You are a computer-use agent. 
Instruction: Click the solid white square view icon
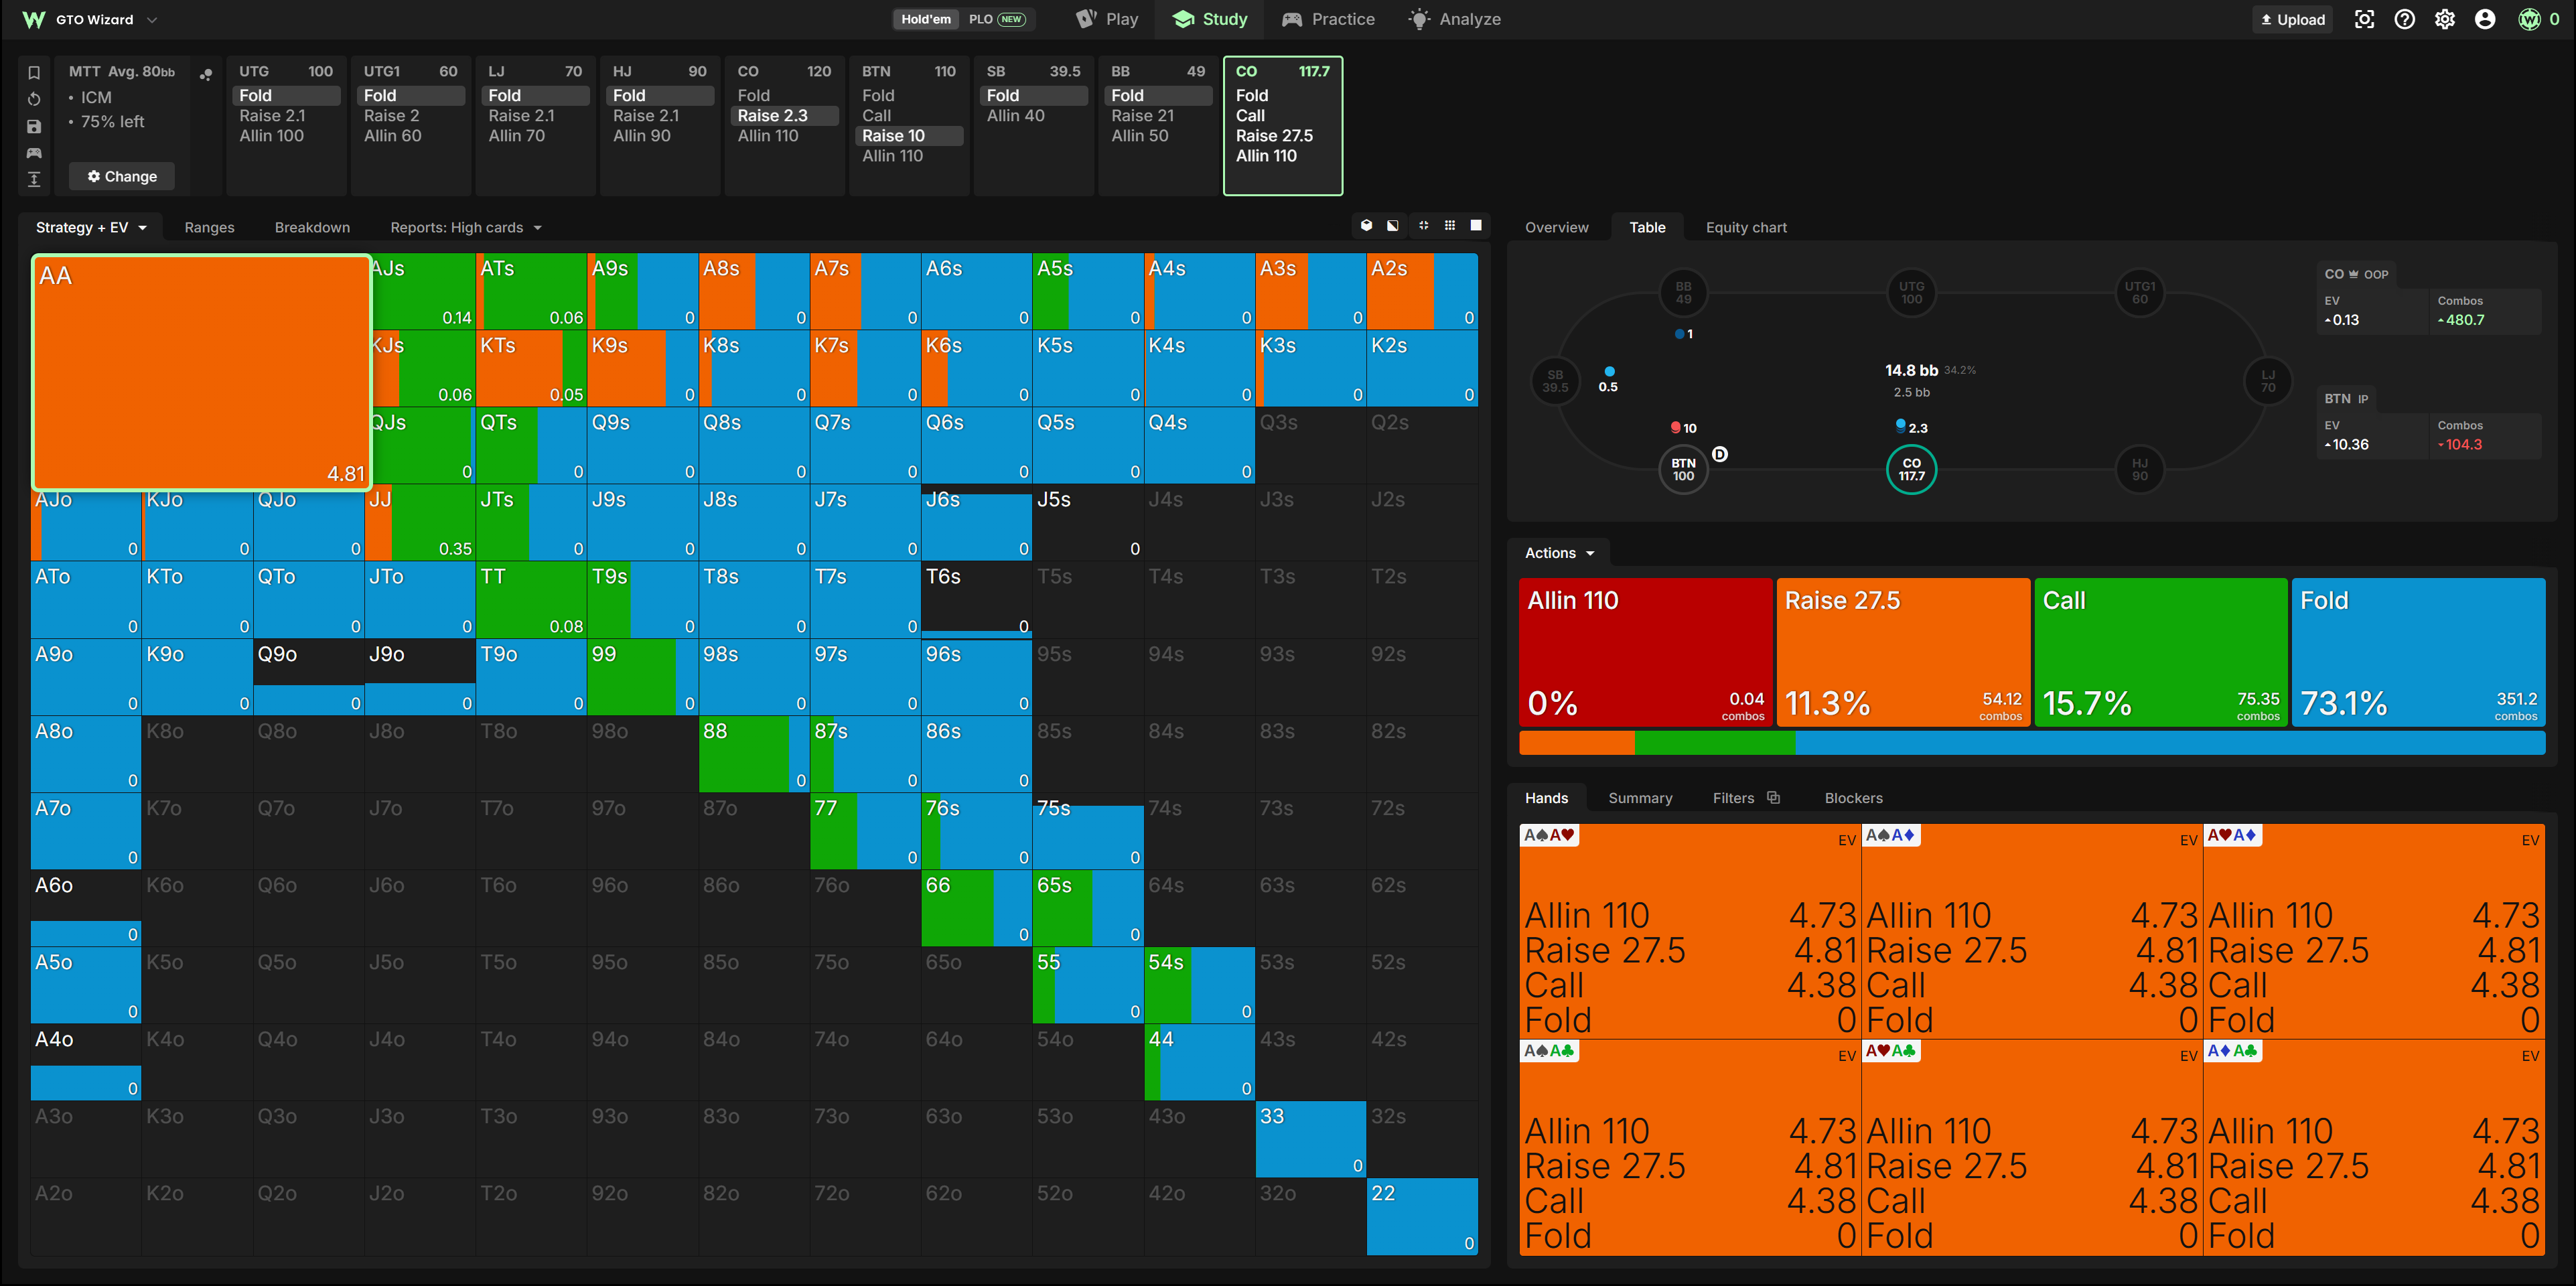pos(1476,226)
